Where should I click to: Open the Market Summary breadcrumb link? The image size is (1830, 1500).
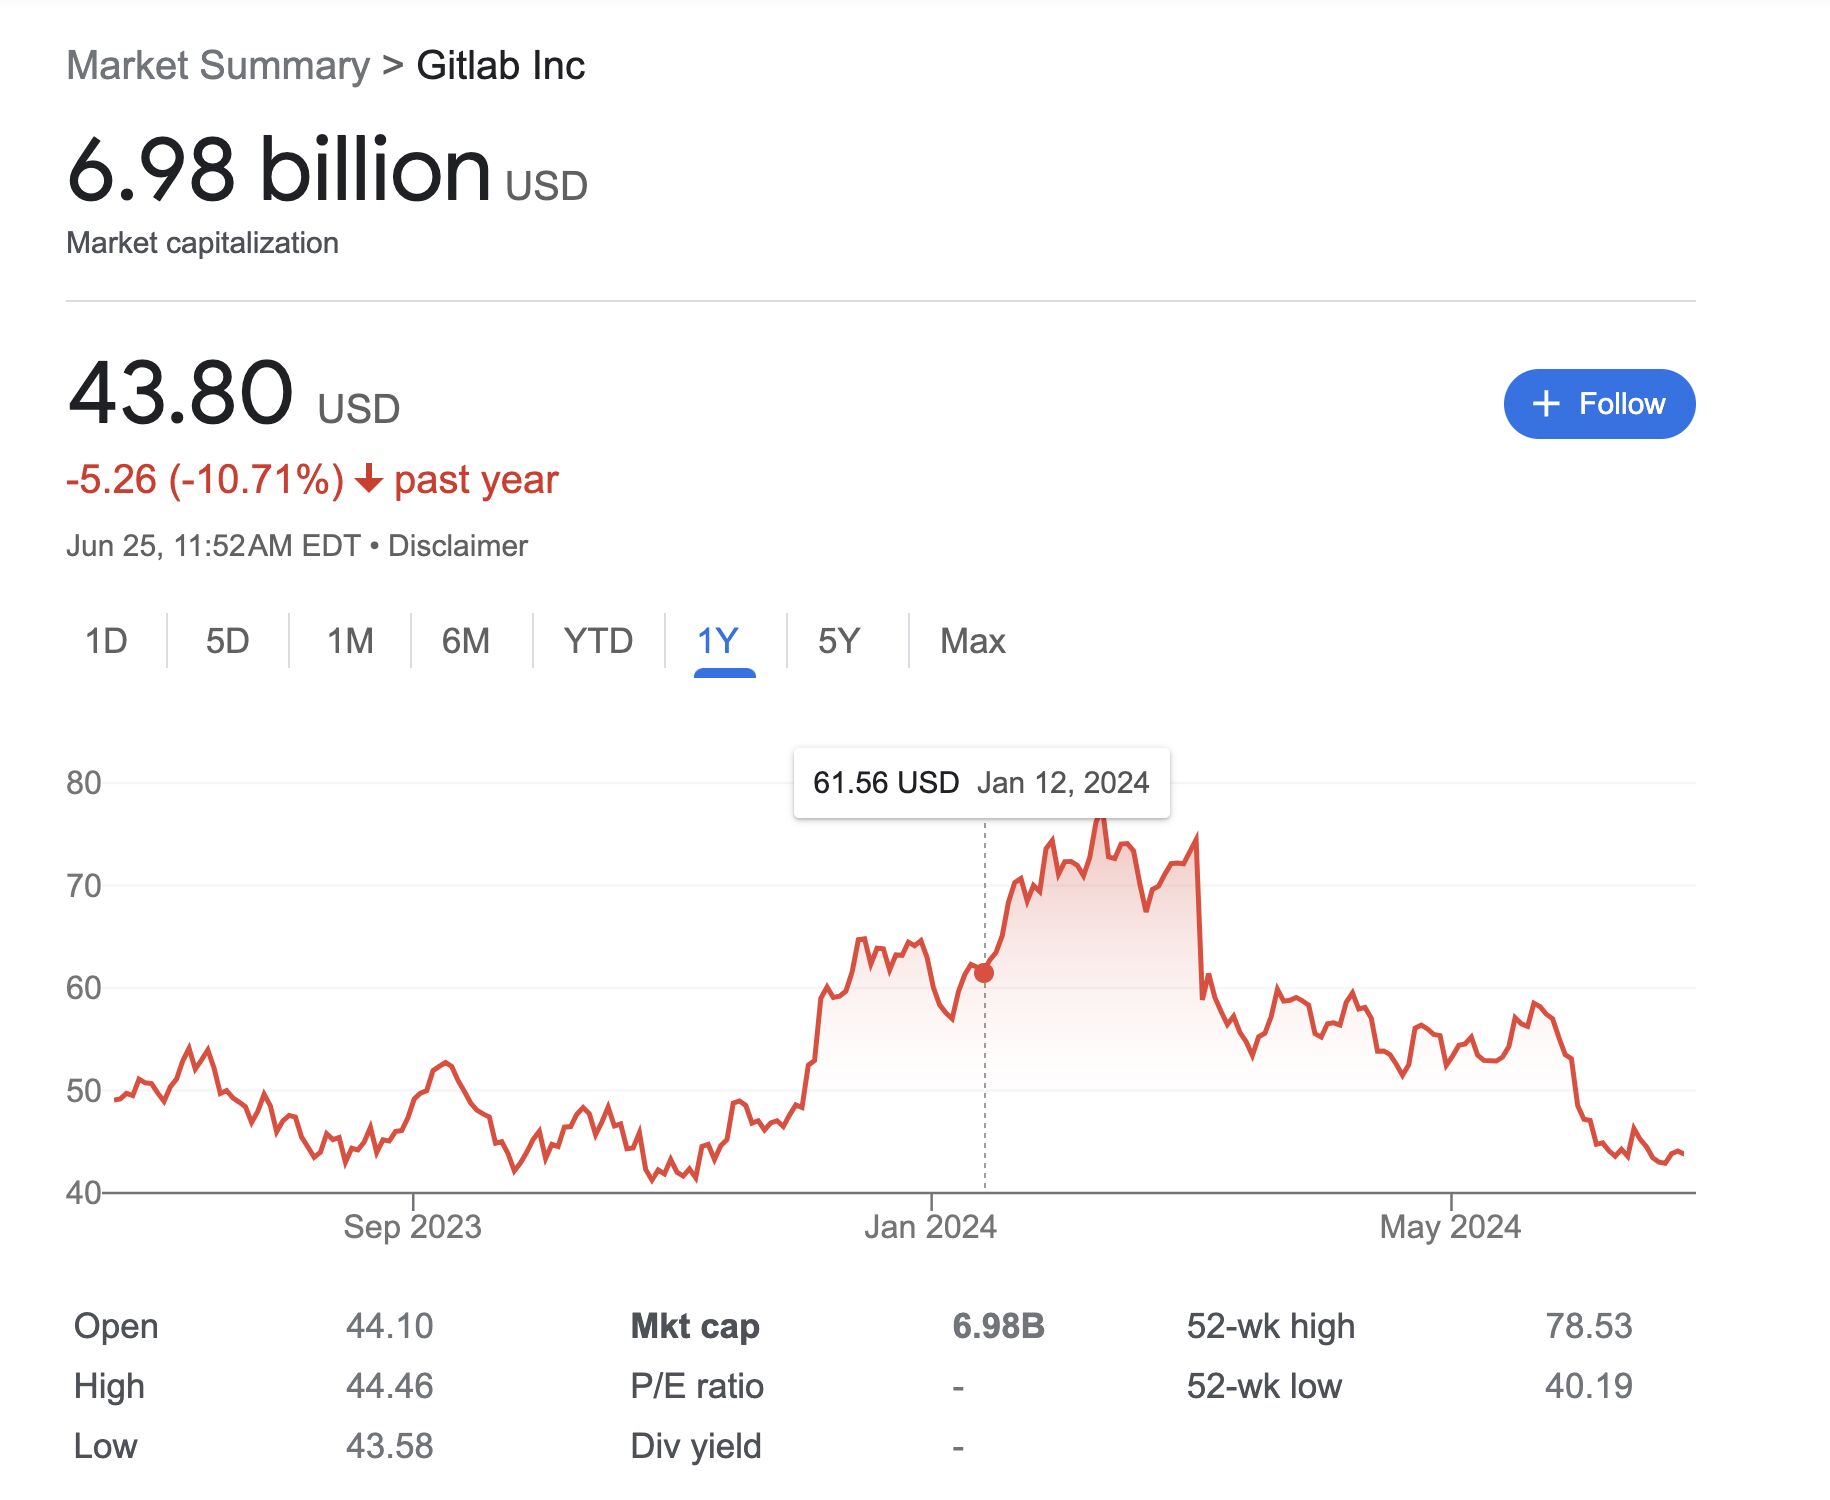(x=218, y=66)
